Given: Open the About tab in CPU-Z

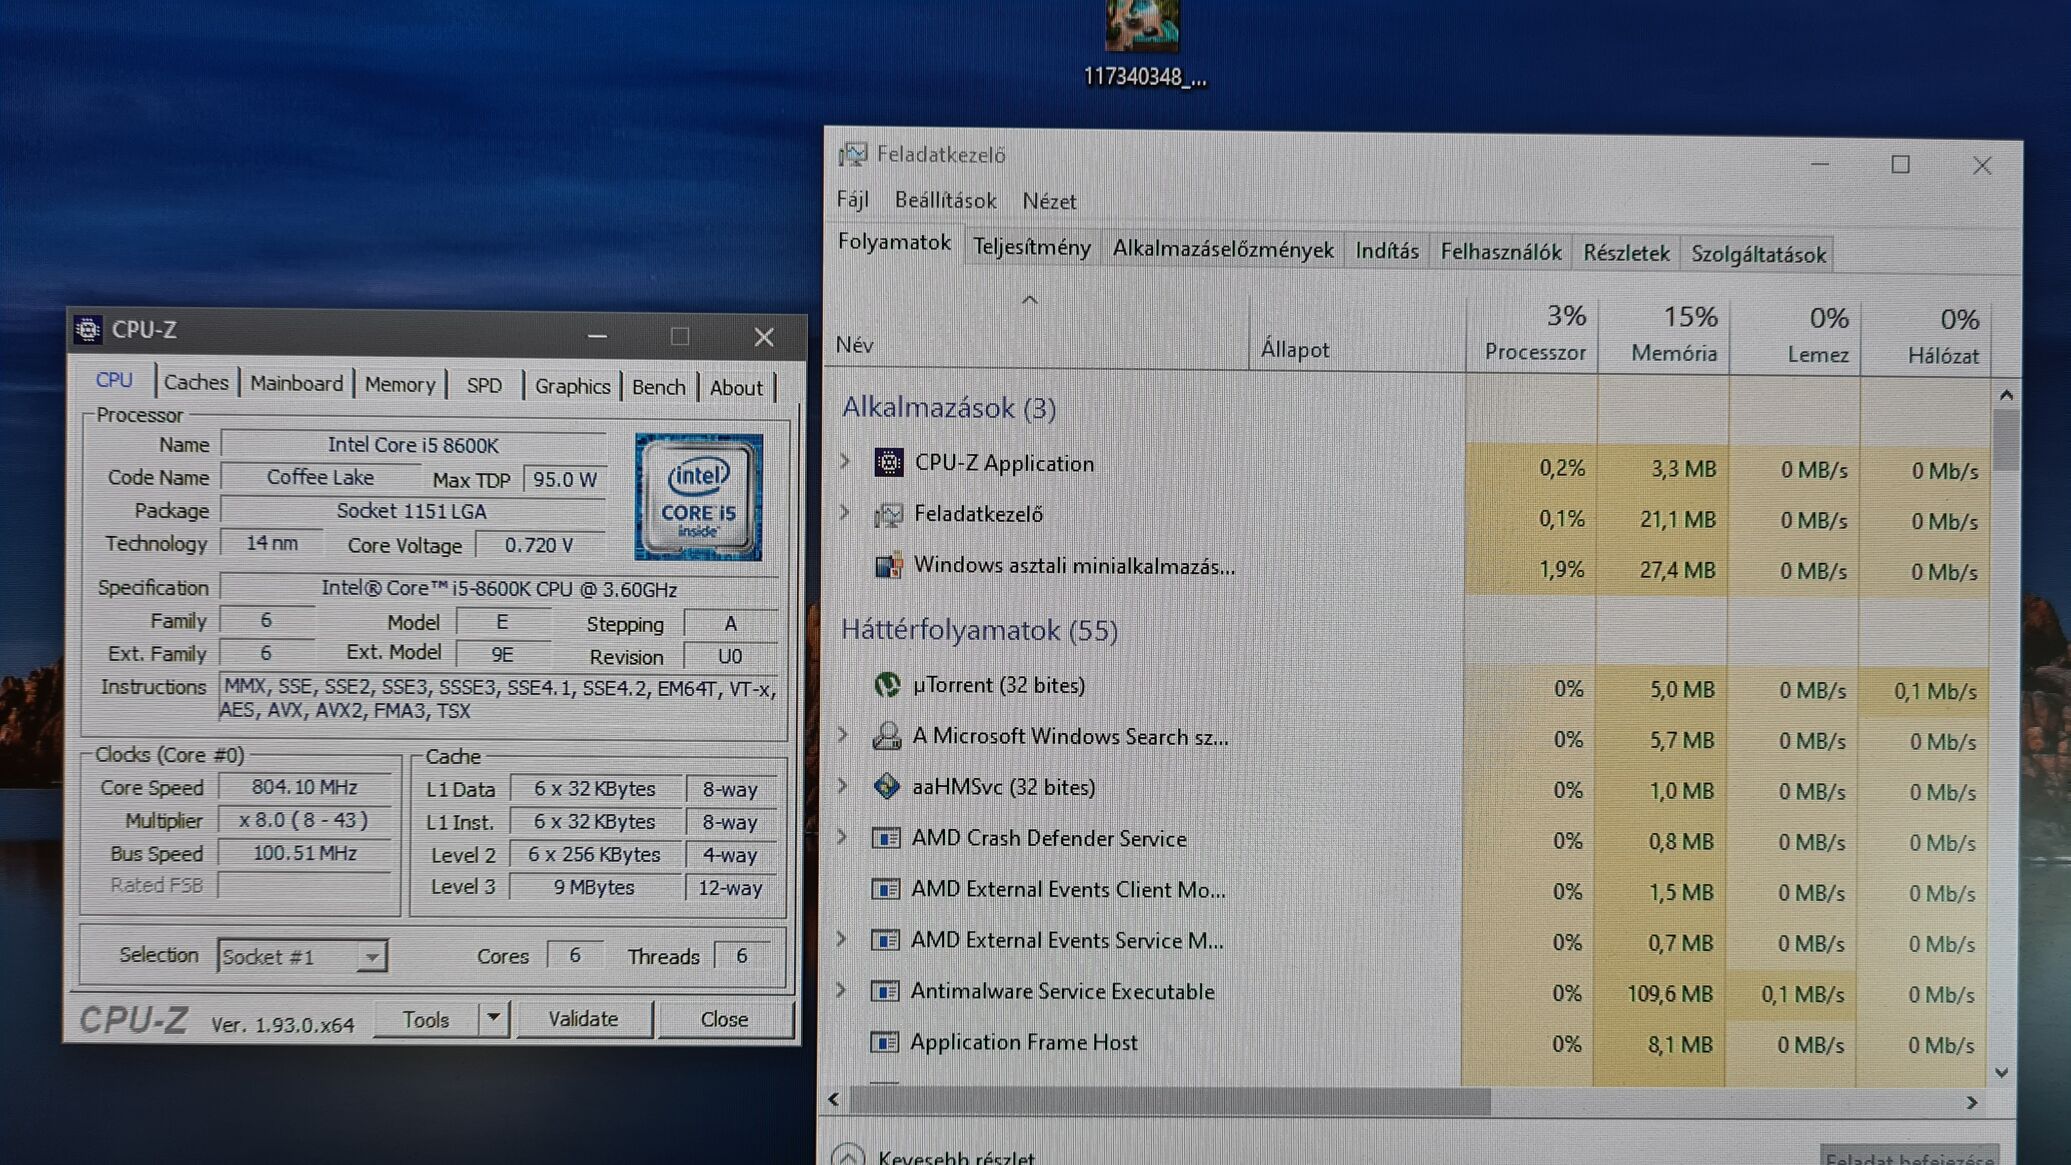Looking at the screenshot, I should pos(736,388).
